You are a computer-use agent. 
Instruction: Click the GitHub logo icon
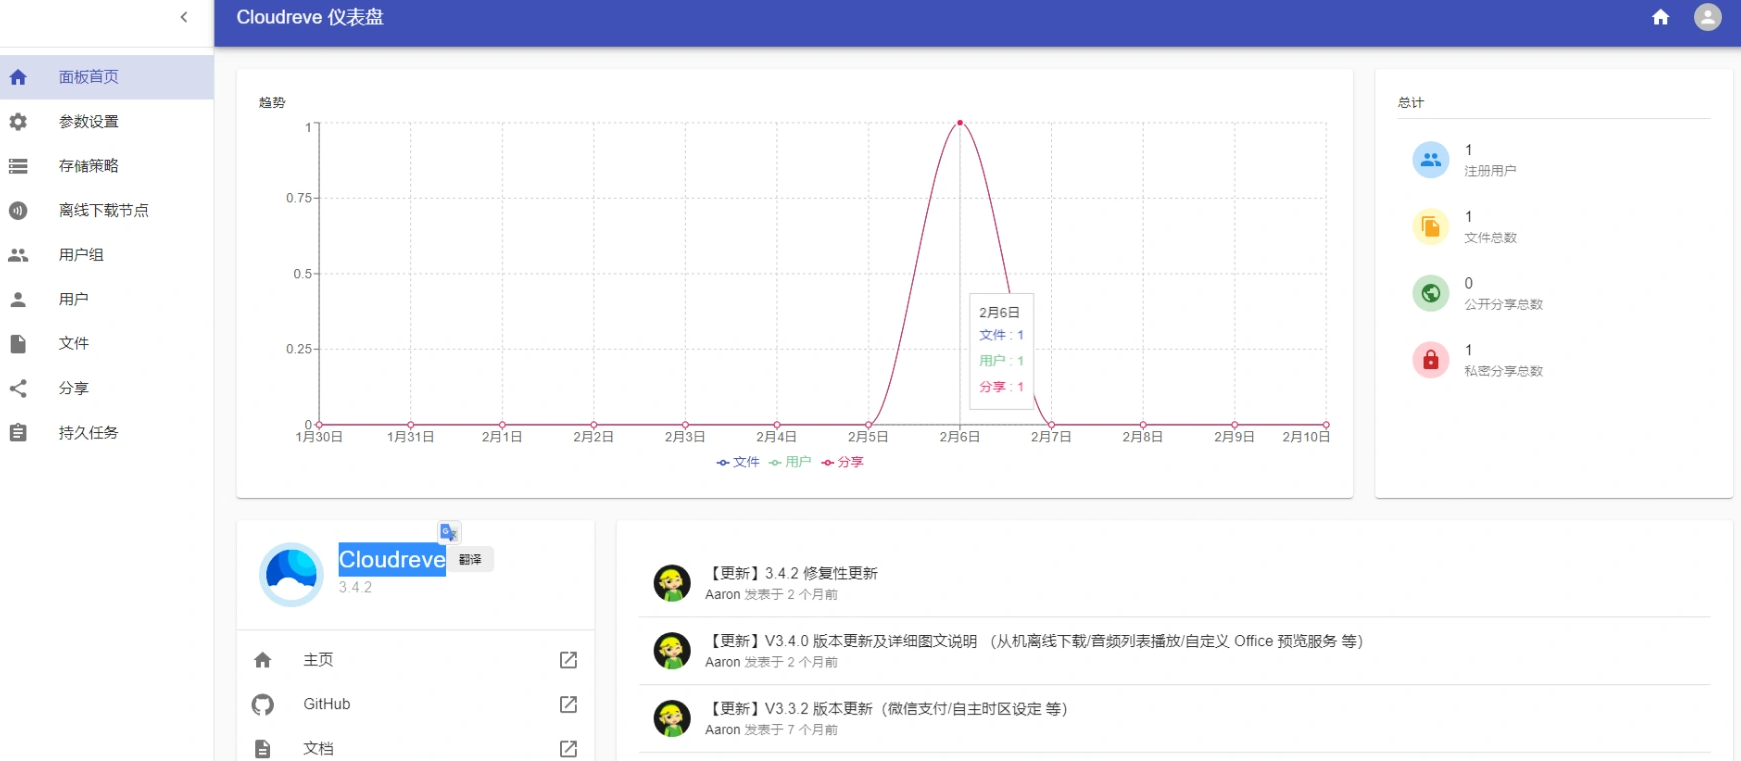pos(263,705)
